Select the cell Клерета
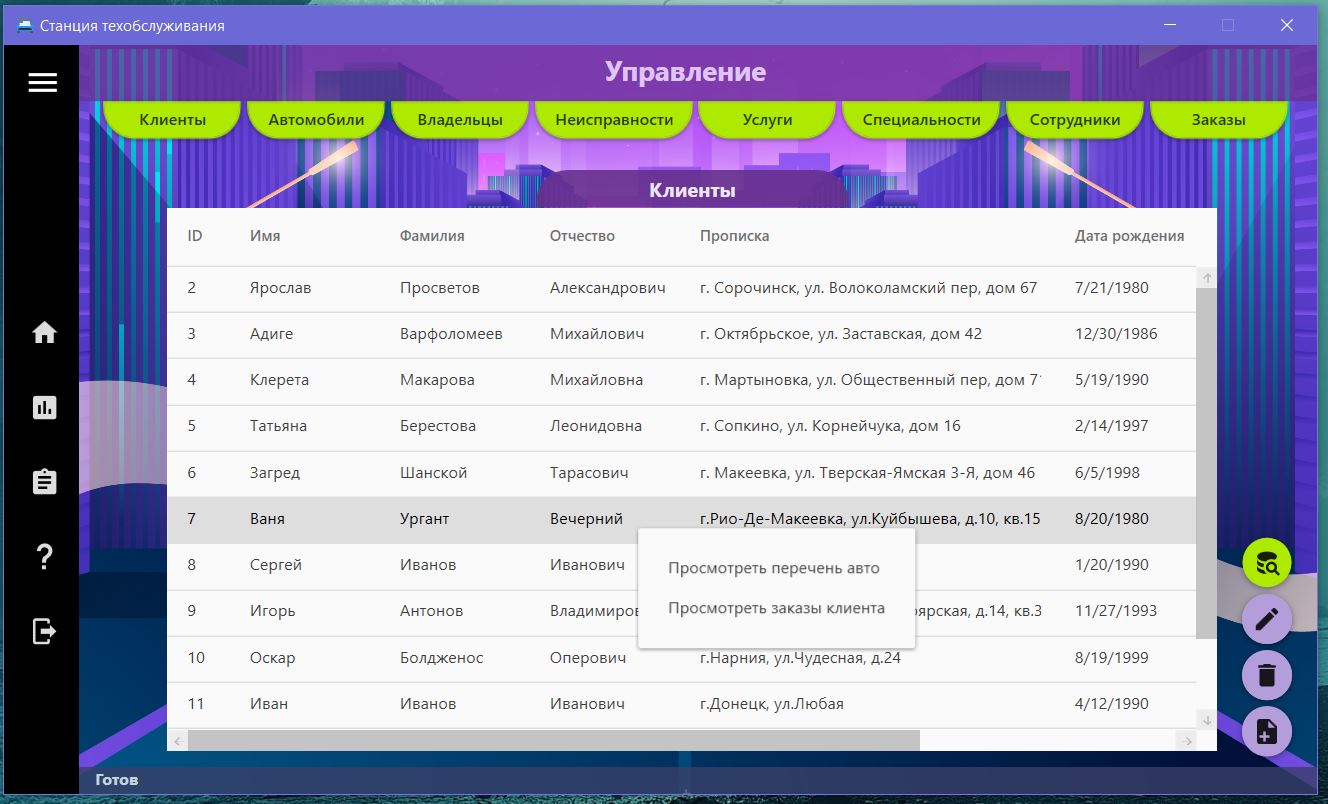This screenshot has height=804, width=1328. [279, 380]
